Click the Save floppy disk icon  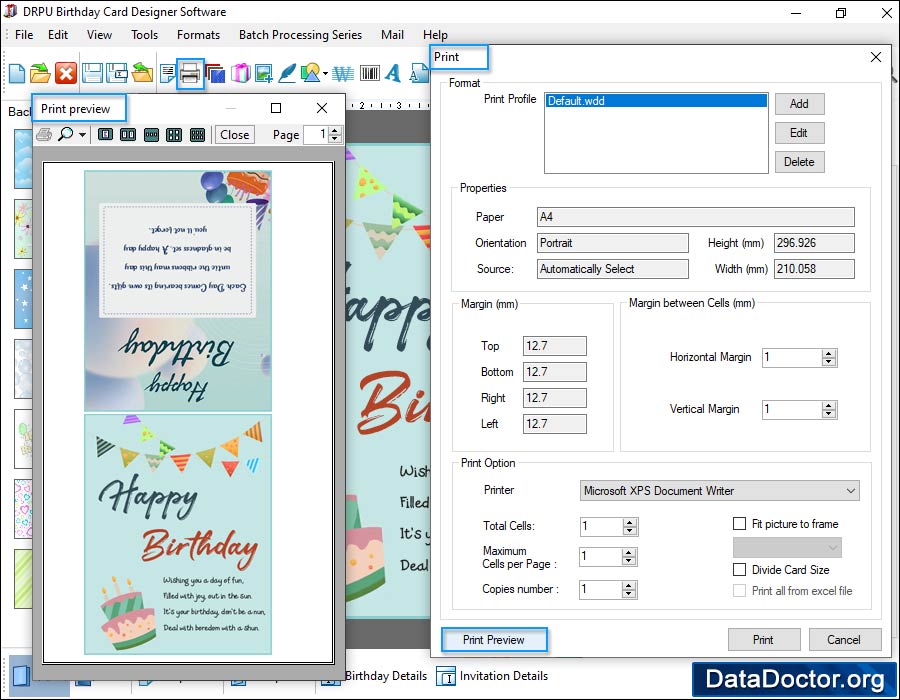[92, 73]
